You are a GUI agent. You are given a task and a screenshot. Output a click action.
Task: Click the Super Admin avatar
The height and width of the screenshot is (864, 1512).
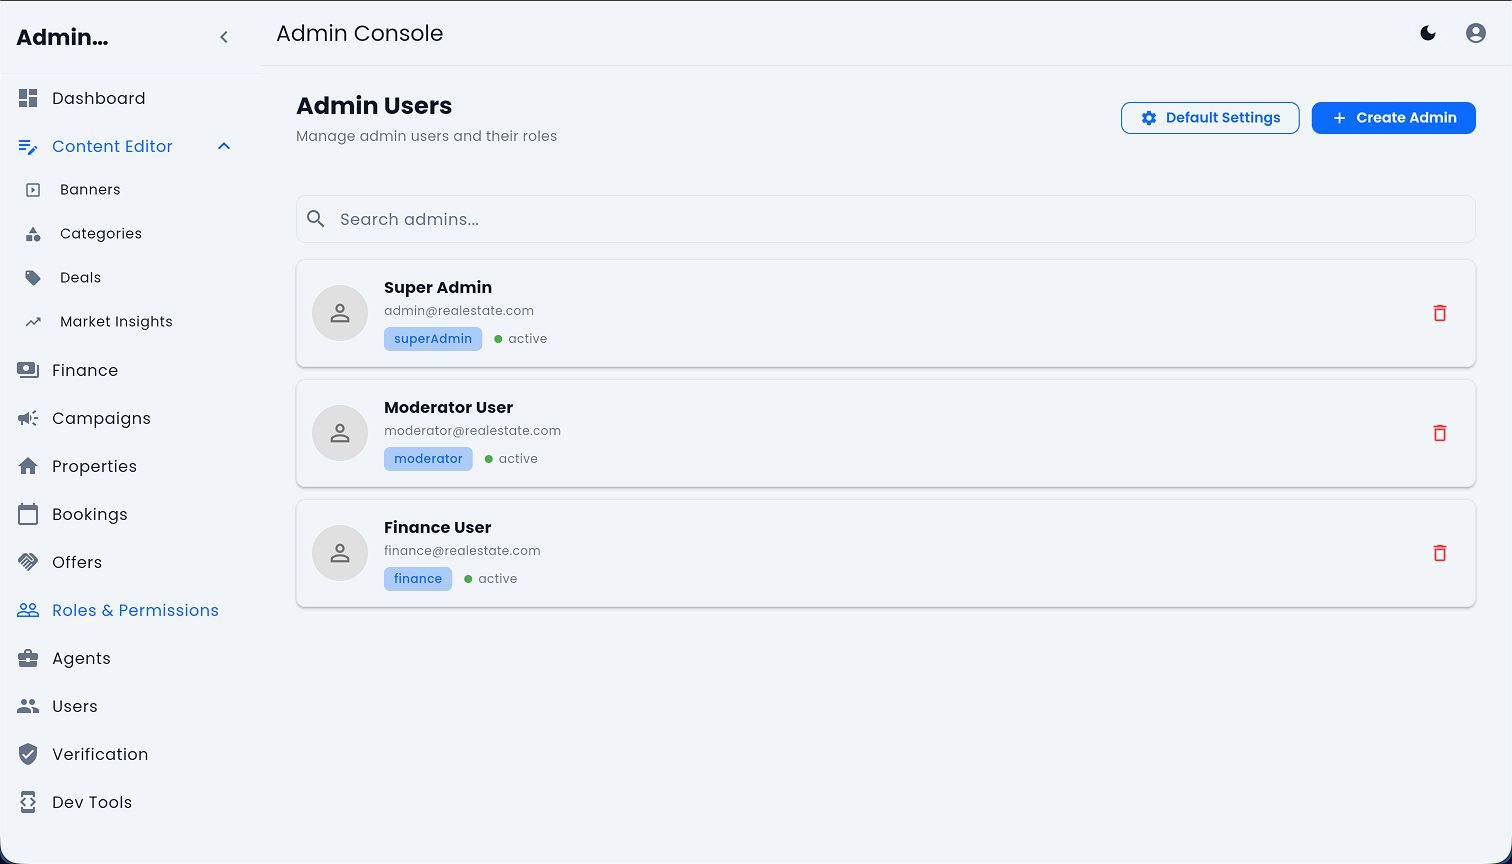340,313
